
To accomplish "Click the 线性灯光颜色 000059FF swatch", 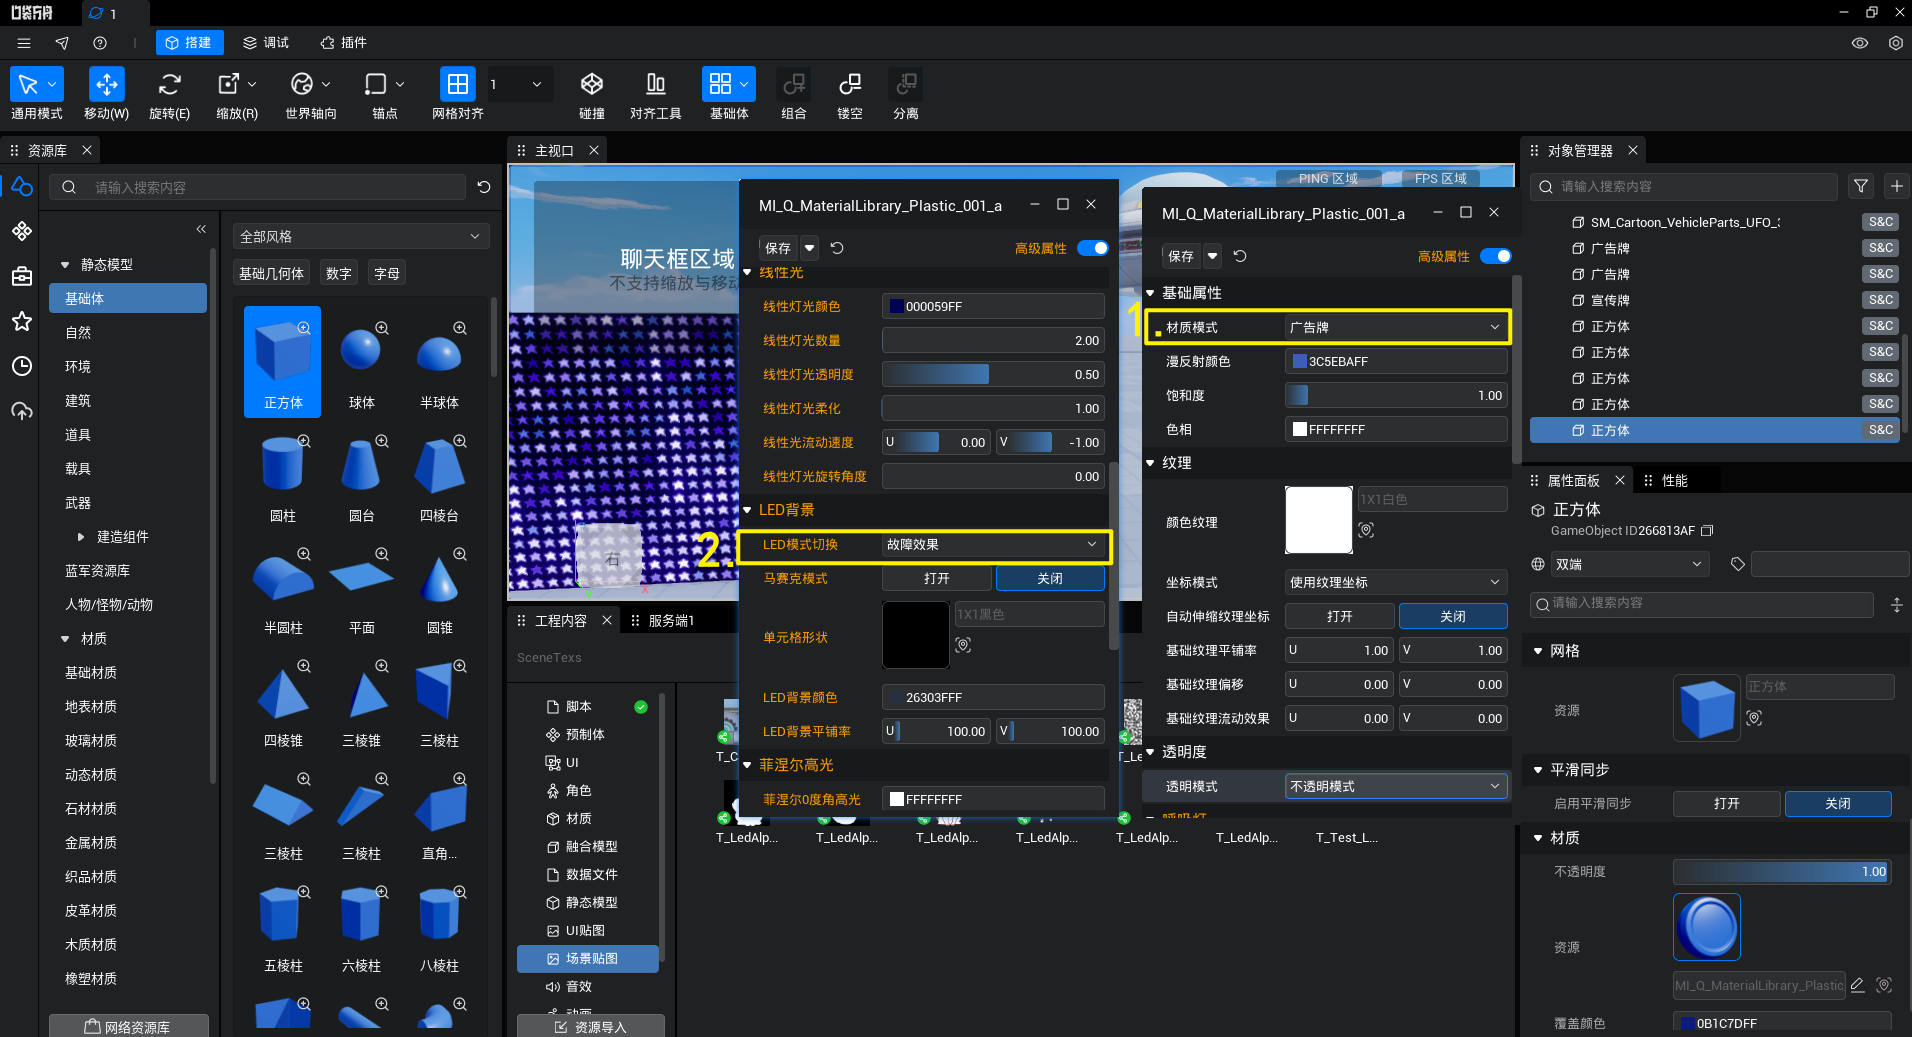I will point(897,306).
